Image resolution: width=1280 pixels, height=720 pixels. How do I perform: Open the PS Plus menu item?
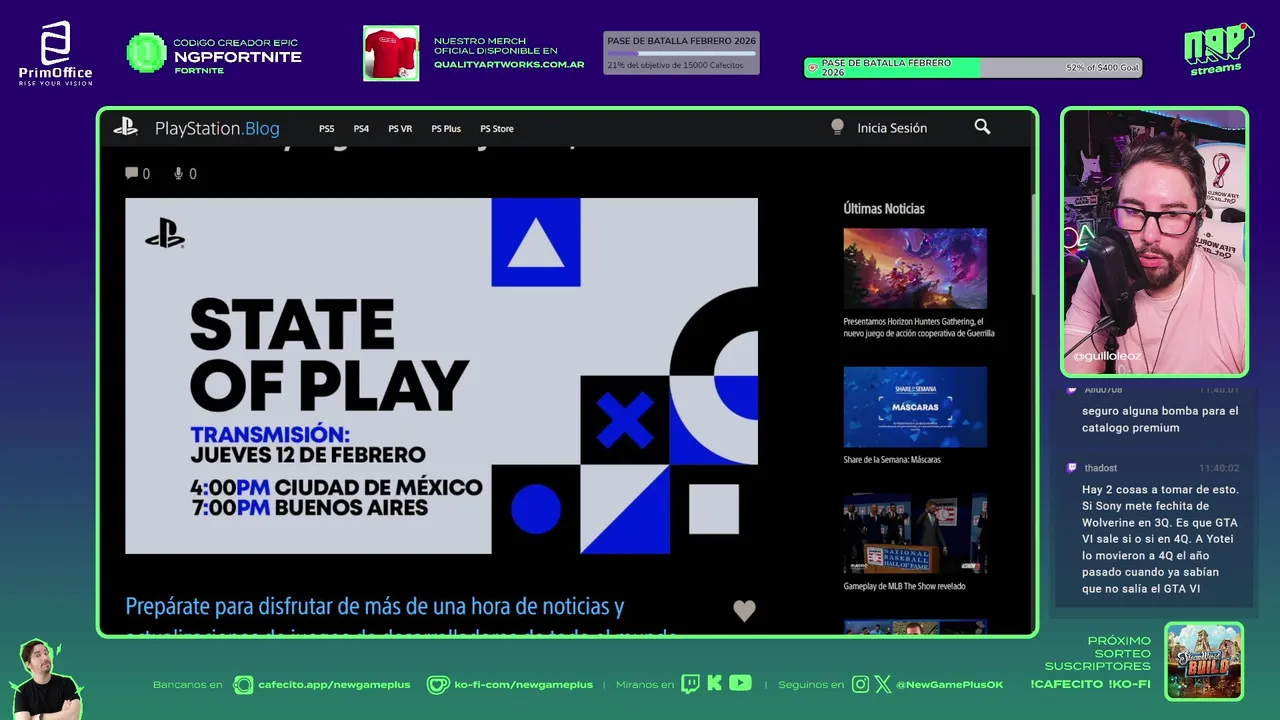446,128
